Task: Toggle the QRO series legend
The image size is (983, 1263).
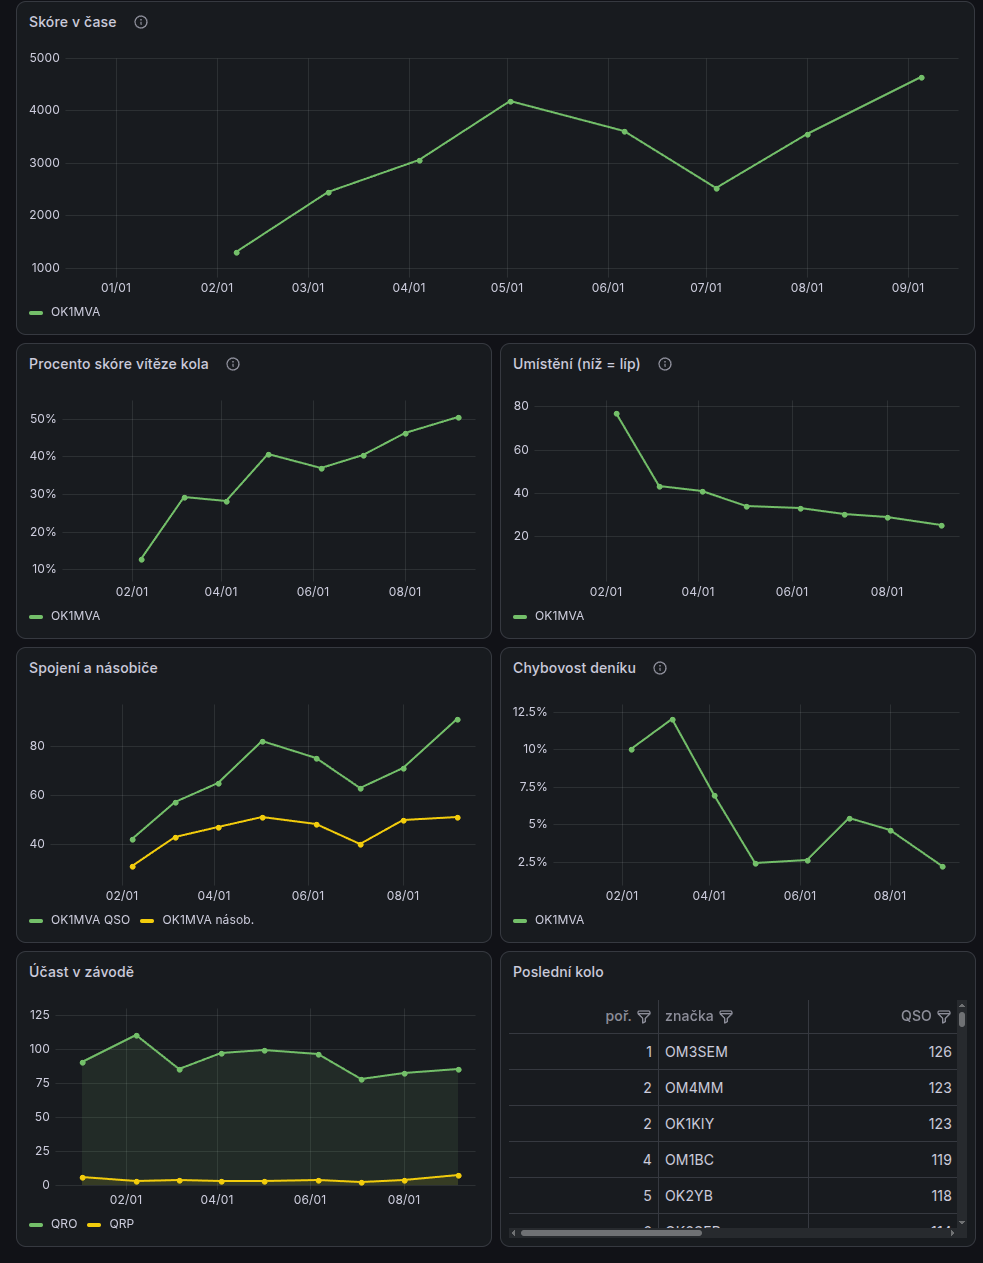Action: point(64,1224)
